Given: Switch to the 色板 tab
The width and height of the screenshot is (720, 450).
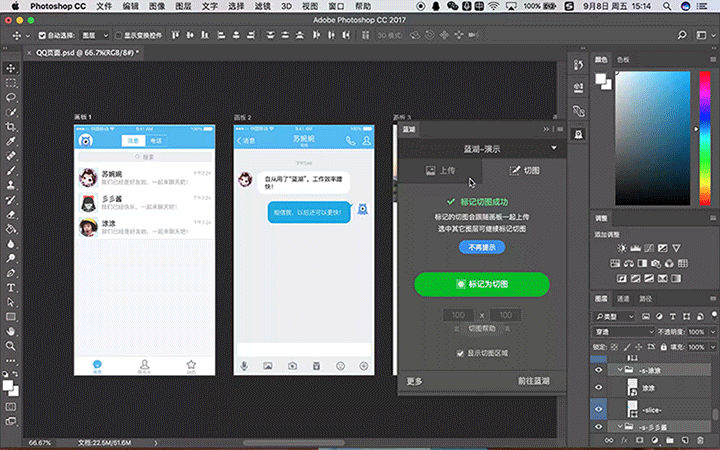Looking at the screenshot, I should (x=623, y=60).
